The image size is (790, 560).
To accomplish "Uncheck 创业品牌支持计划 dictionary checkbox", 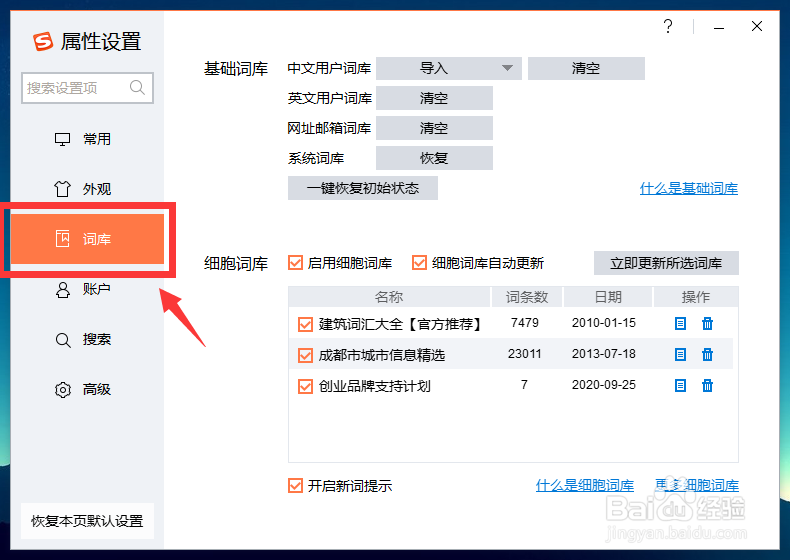I will (305, 386).
